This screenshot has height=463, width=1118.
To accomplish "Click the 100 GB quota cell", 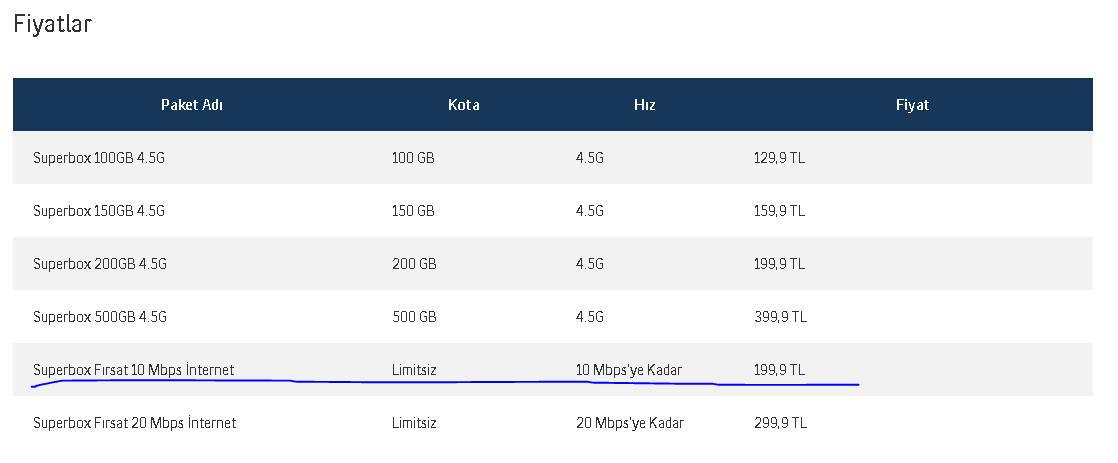I will [413, 158].
